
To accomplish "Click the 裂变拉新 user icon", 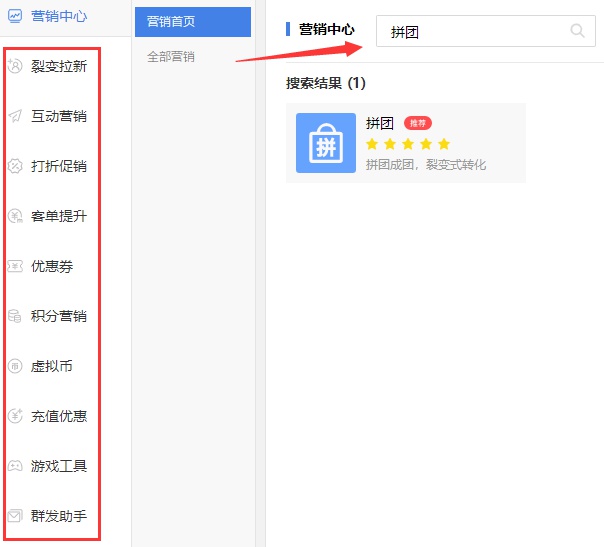I will point(15,66).
